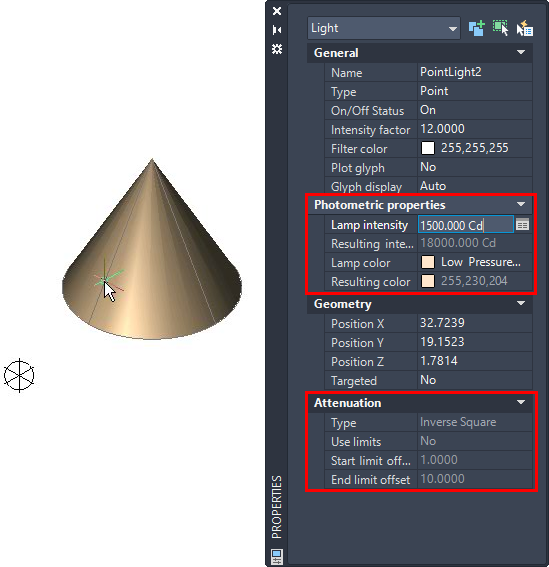The image size is (549, 567).
Task: Collapse the Attenuation section
Action: 521,402
